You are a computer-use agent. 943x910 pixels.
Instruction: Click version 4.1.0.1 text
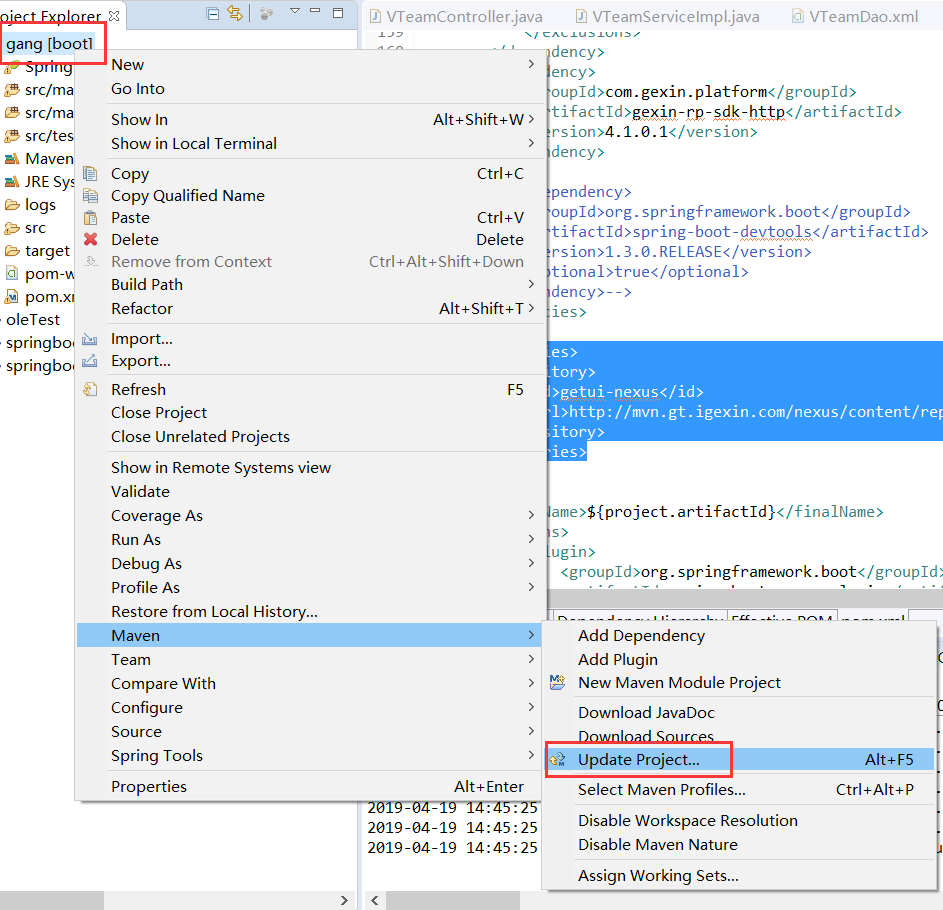(x=636, y=132)
